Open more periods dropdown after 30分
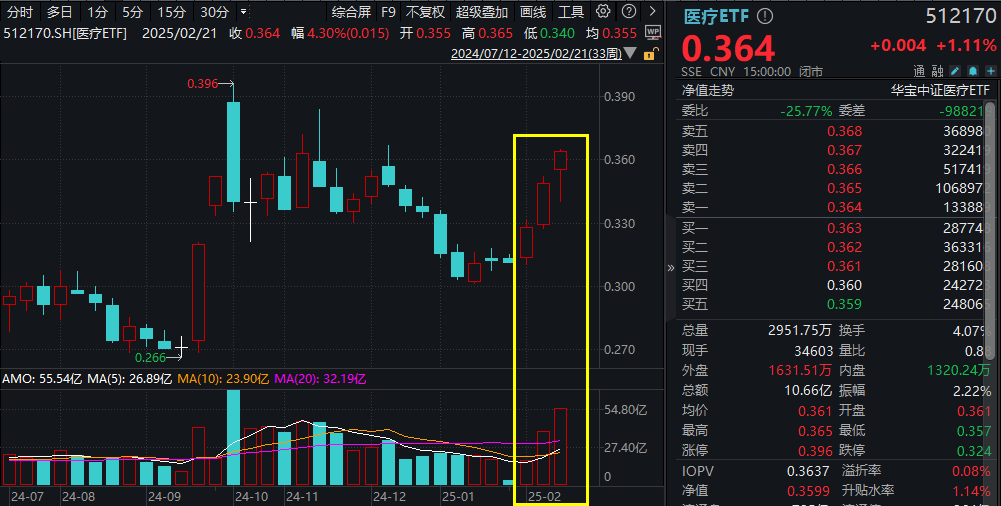The image size is (1001, 506). point(244,11)
